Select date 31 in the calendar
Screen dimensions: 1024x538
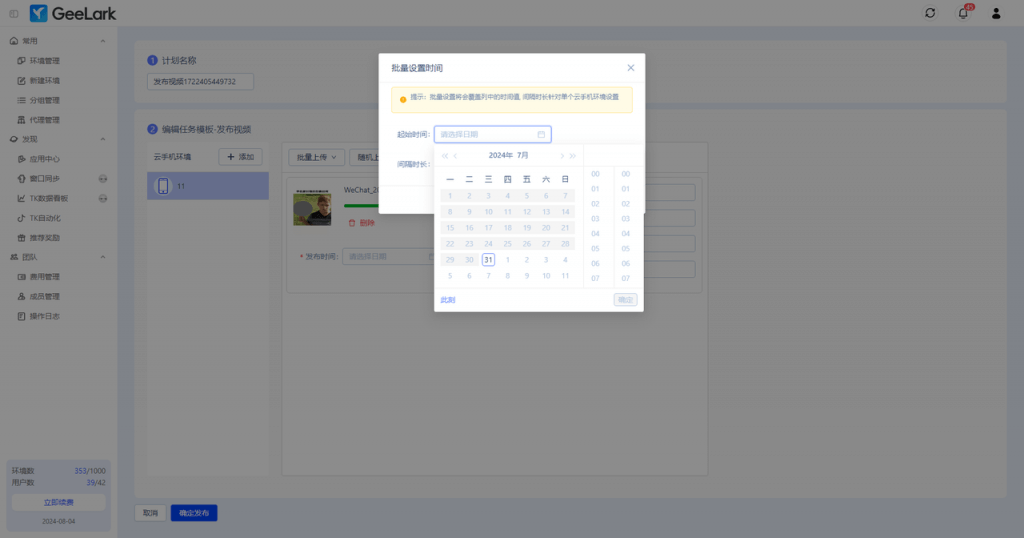point(488,260)
